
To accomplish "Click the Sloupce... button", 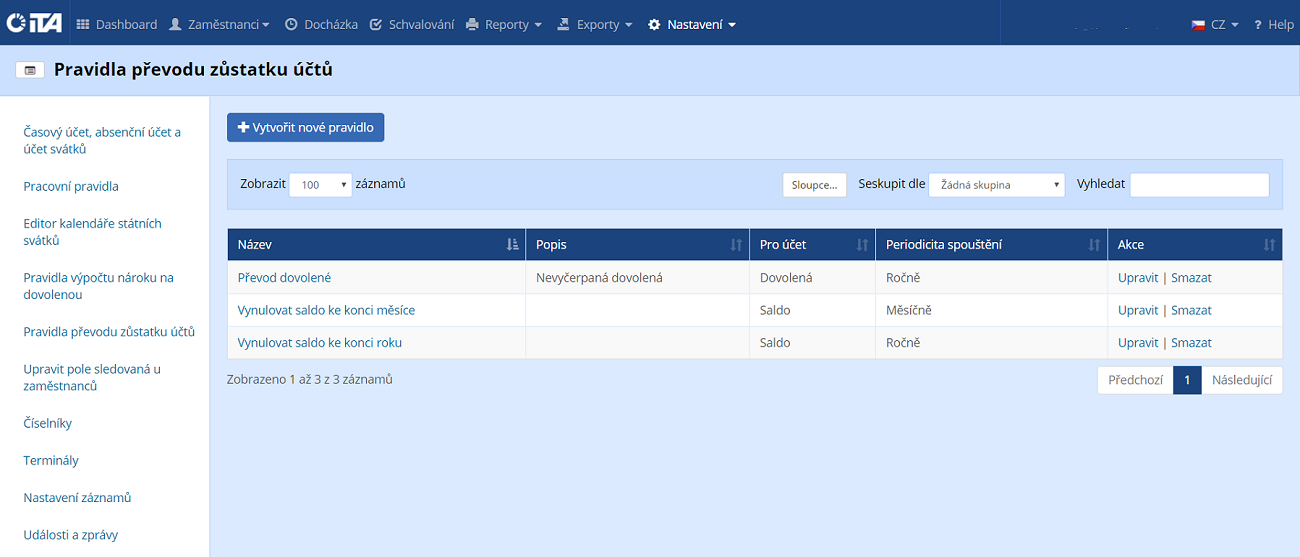I will click(814, 185).
